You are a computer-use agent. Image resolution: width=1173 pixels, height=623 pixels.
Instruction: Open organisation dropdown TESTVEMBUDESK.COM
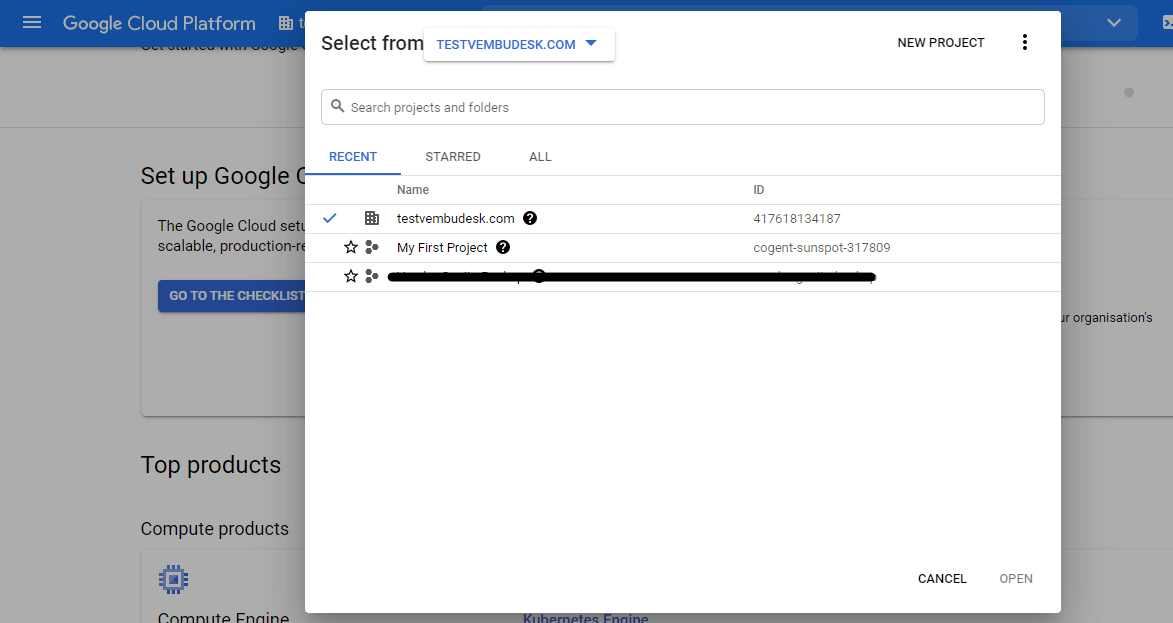pos(519,44)
